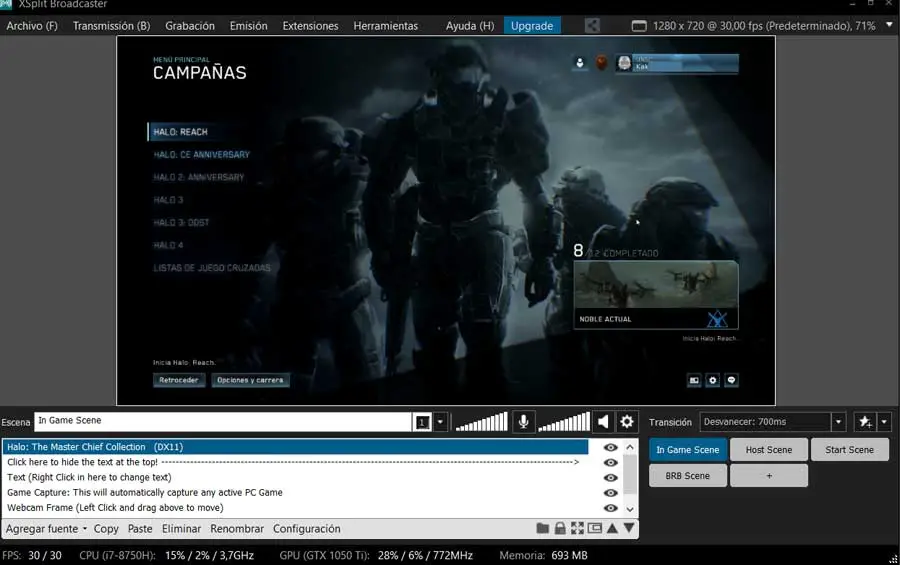
Task: Toggle visibility of the Game Capture source
Action: point(610,493)
